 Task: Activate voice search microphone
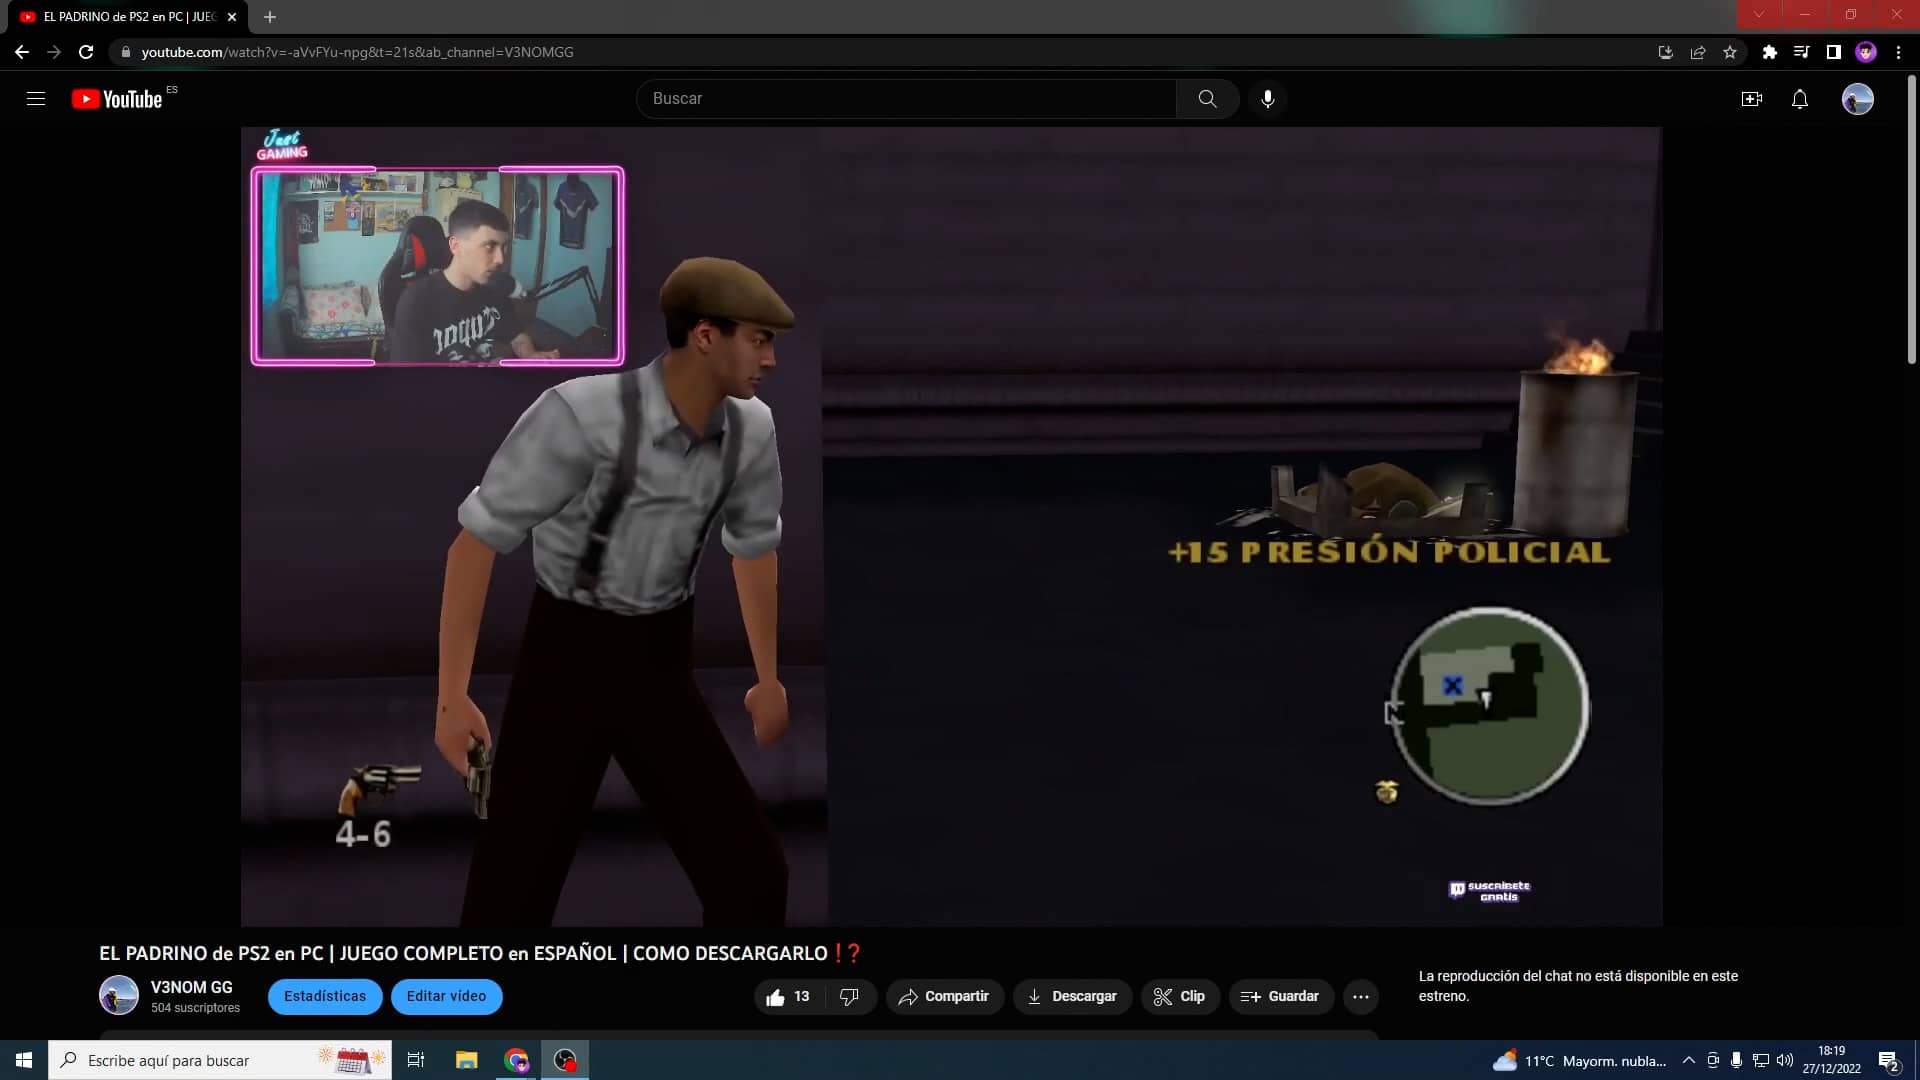(x=1267, y=99)
